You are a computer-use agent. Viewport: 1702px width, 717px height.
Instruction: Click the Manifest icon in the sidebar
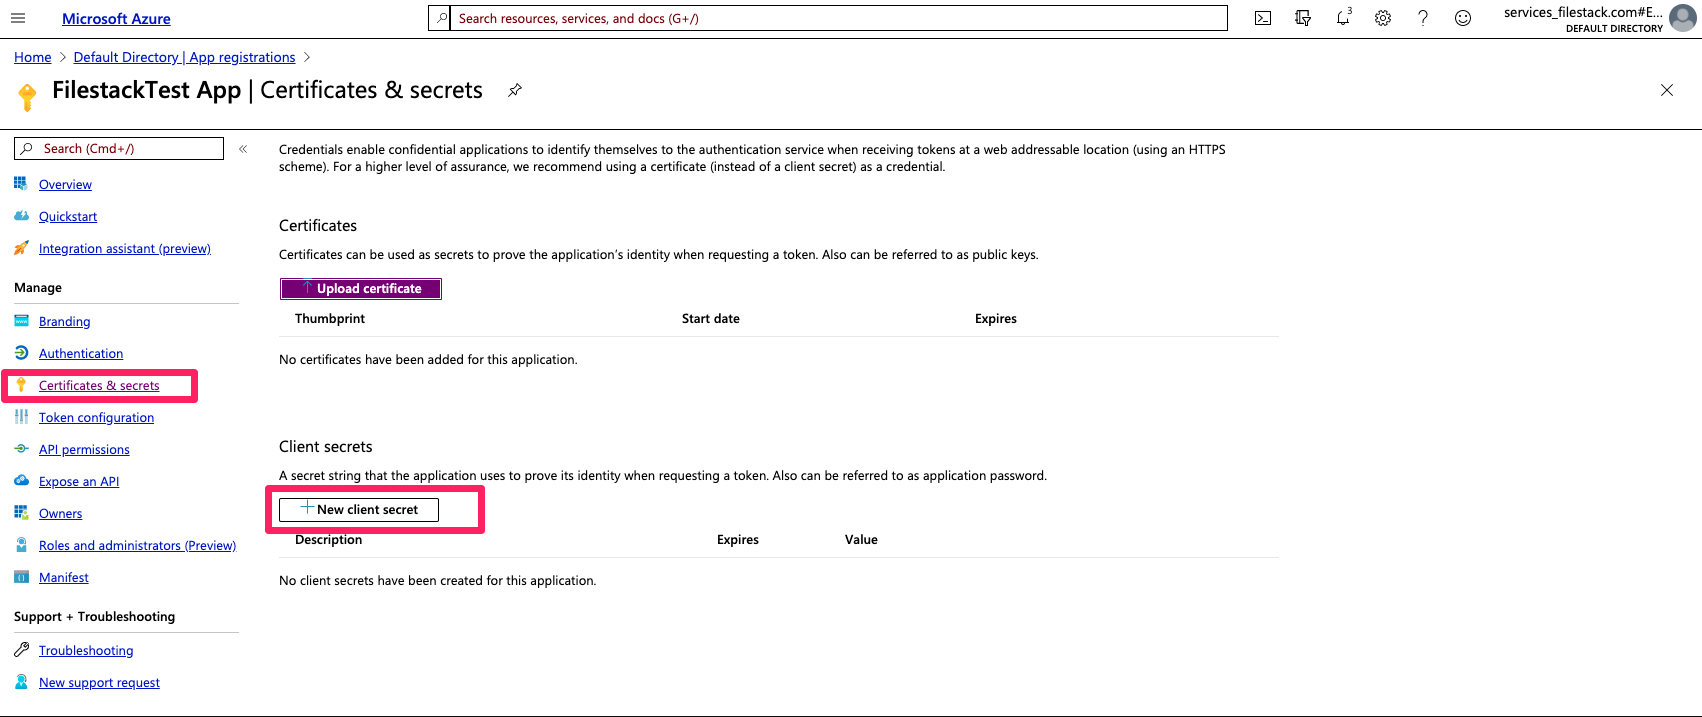tap(21, 577)
